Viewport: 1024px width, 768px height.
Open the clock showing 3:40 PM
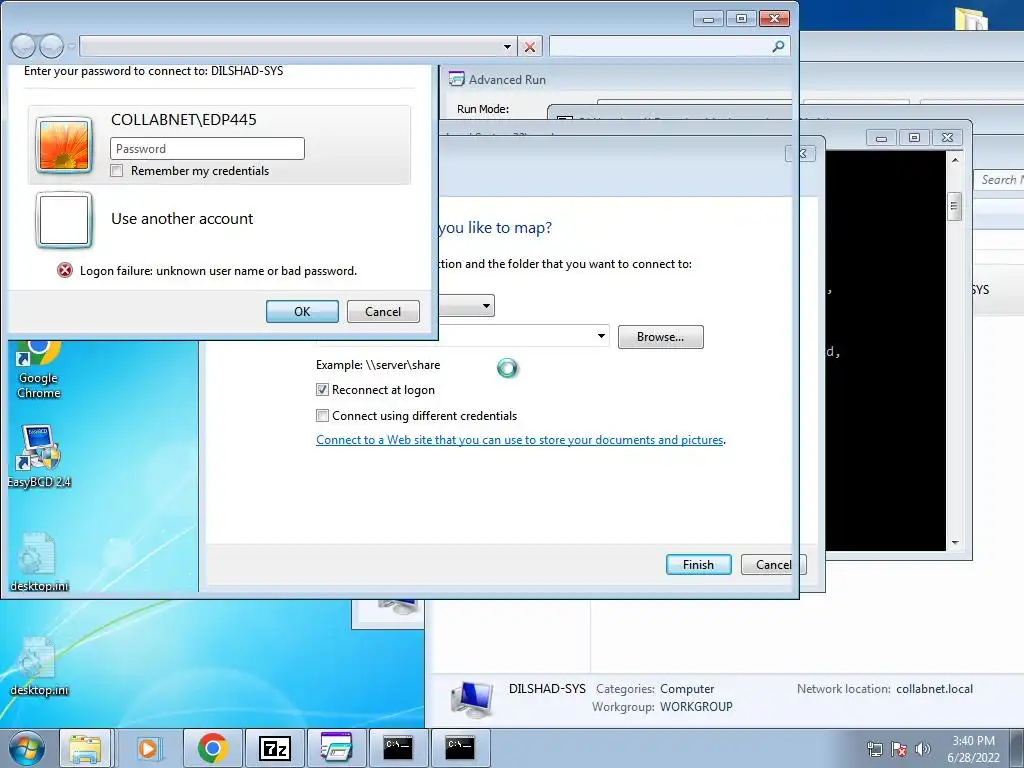tap(973, 749)
